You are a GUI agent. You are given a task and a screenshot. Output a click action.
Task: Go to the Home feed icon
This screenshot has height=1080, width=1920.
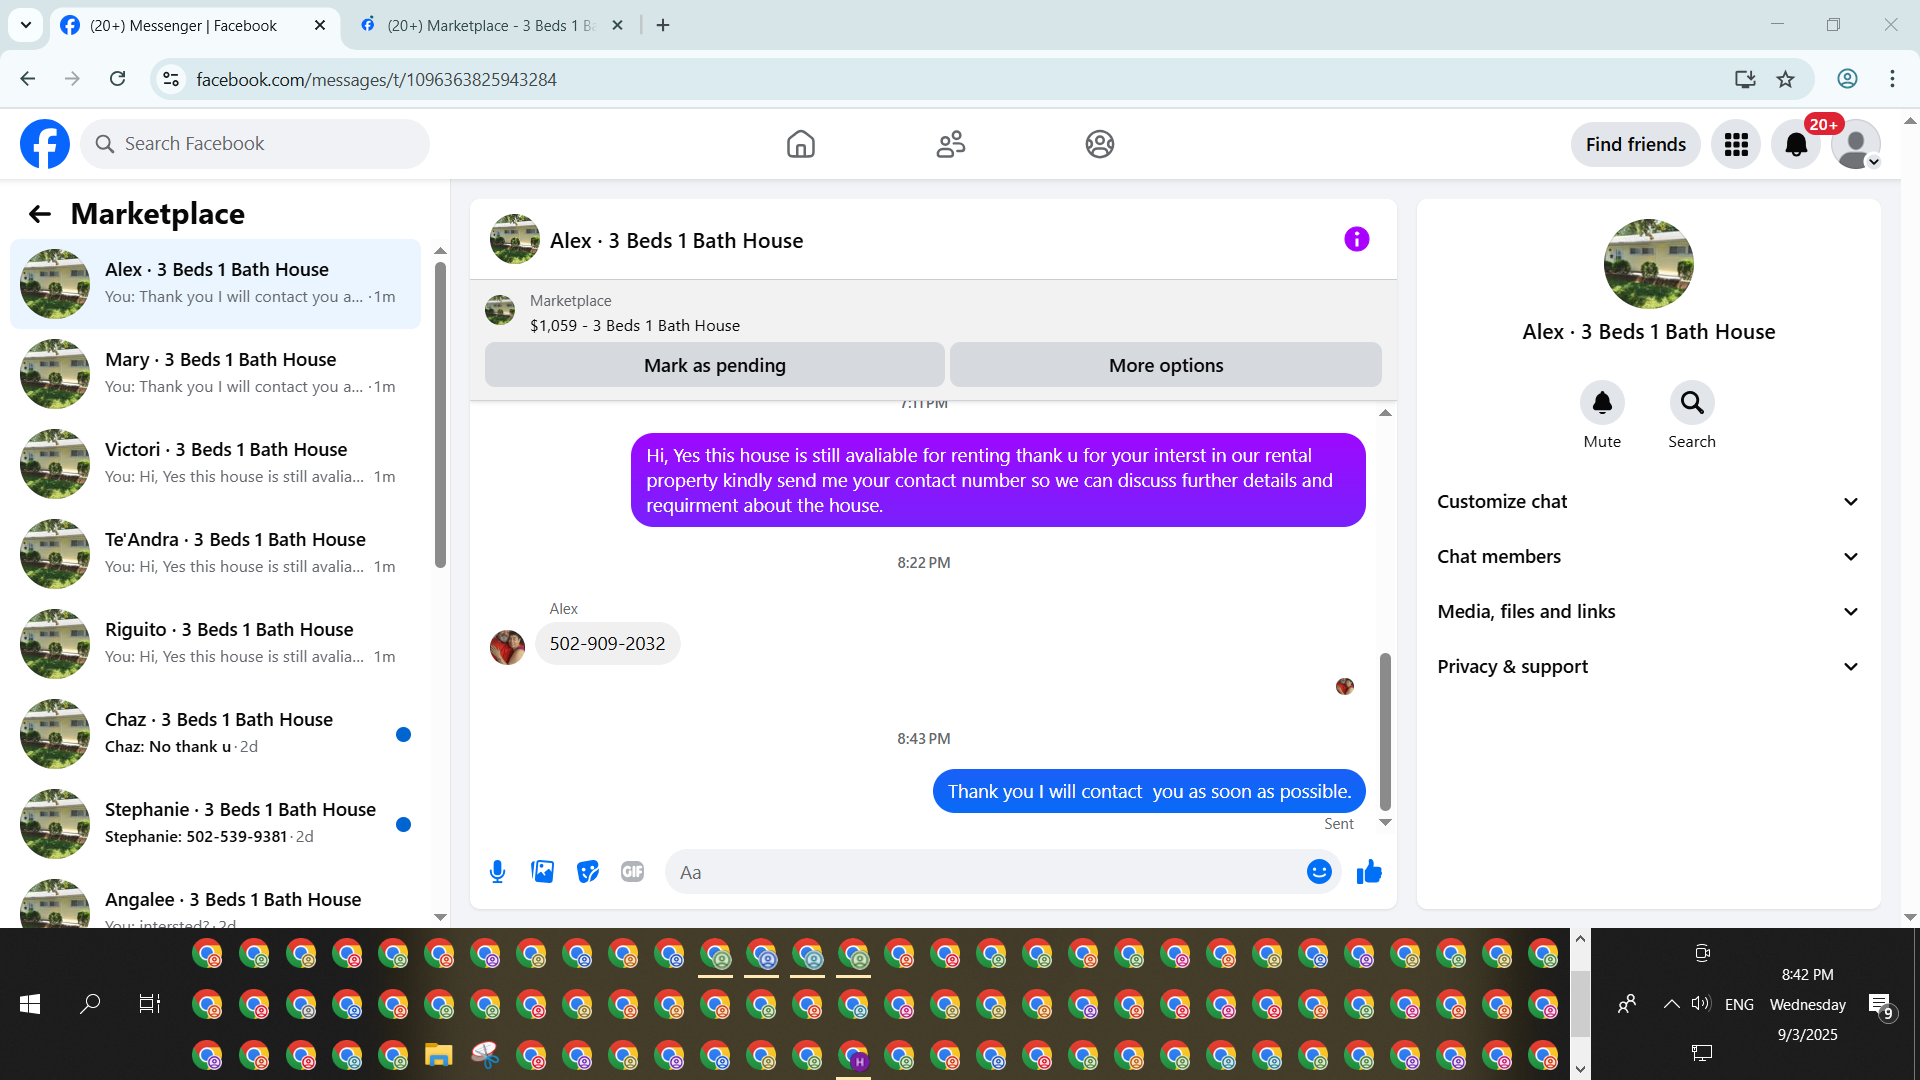tap(801, 144)
